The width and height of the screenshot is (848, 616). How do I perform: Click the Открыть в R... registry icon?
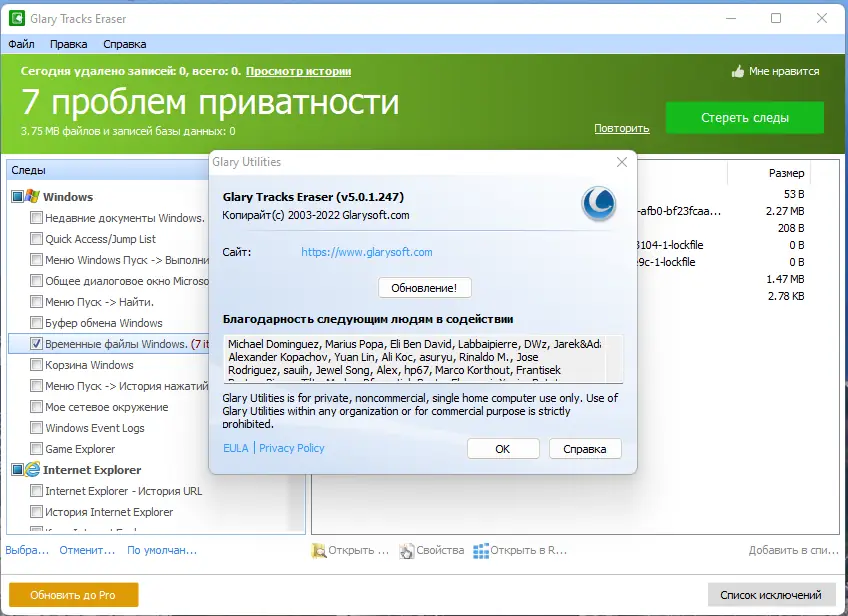[481, 551]
